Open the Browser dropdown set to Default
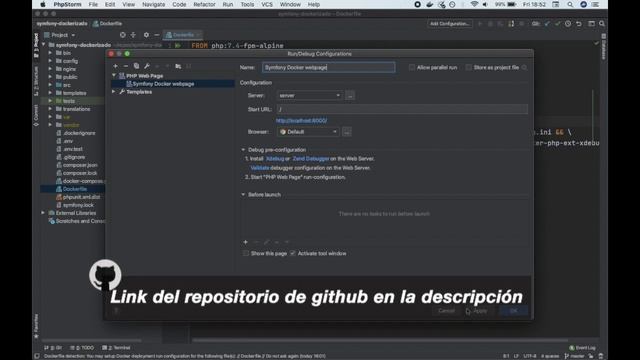 tap(308, 132)
